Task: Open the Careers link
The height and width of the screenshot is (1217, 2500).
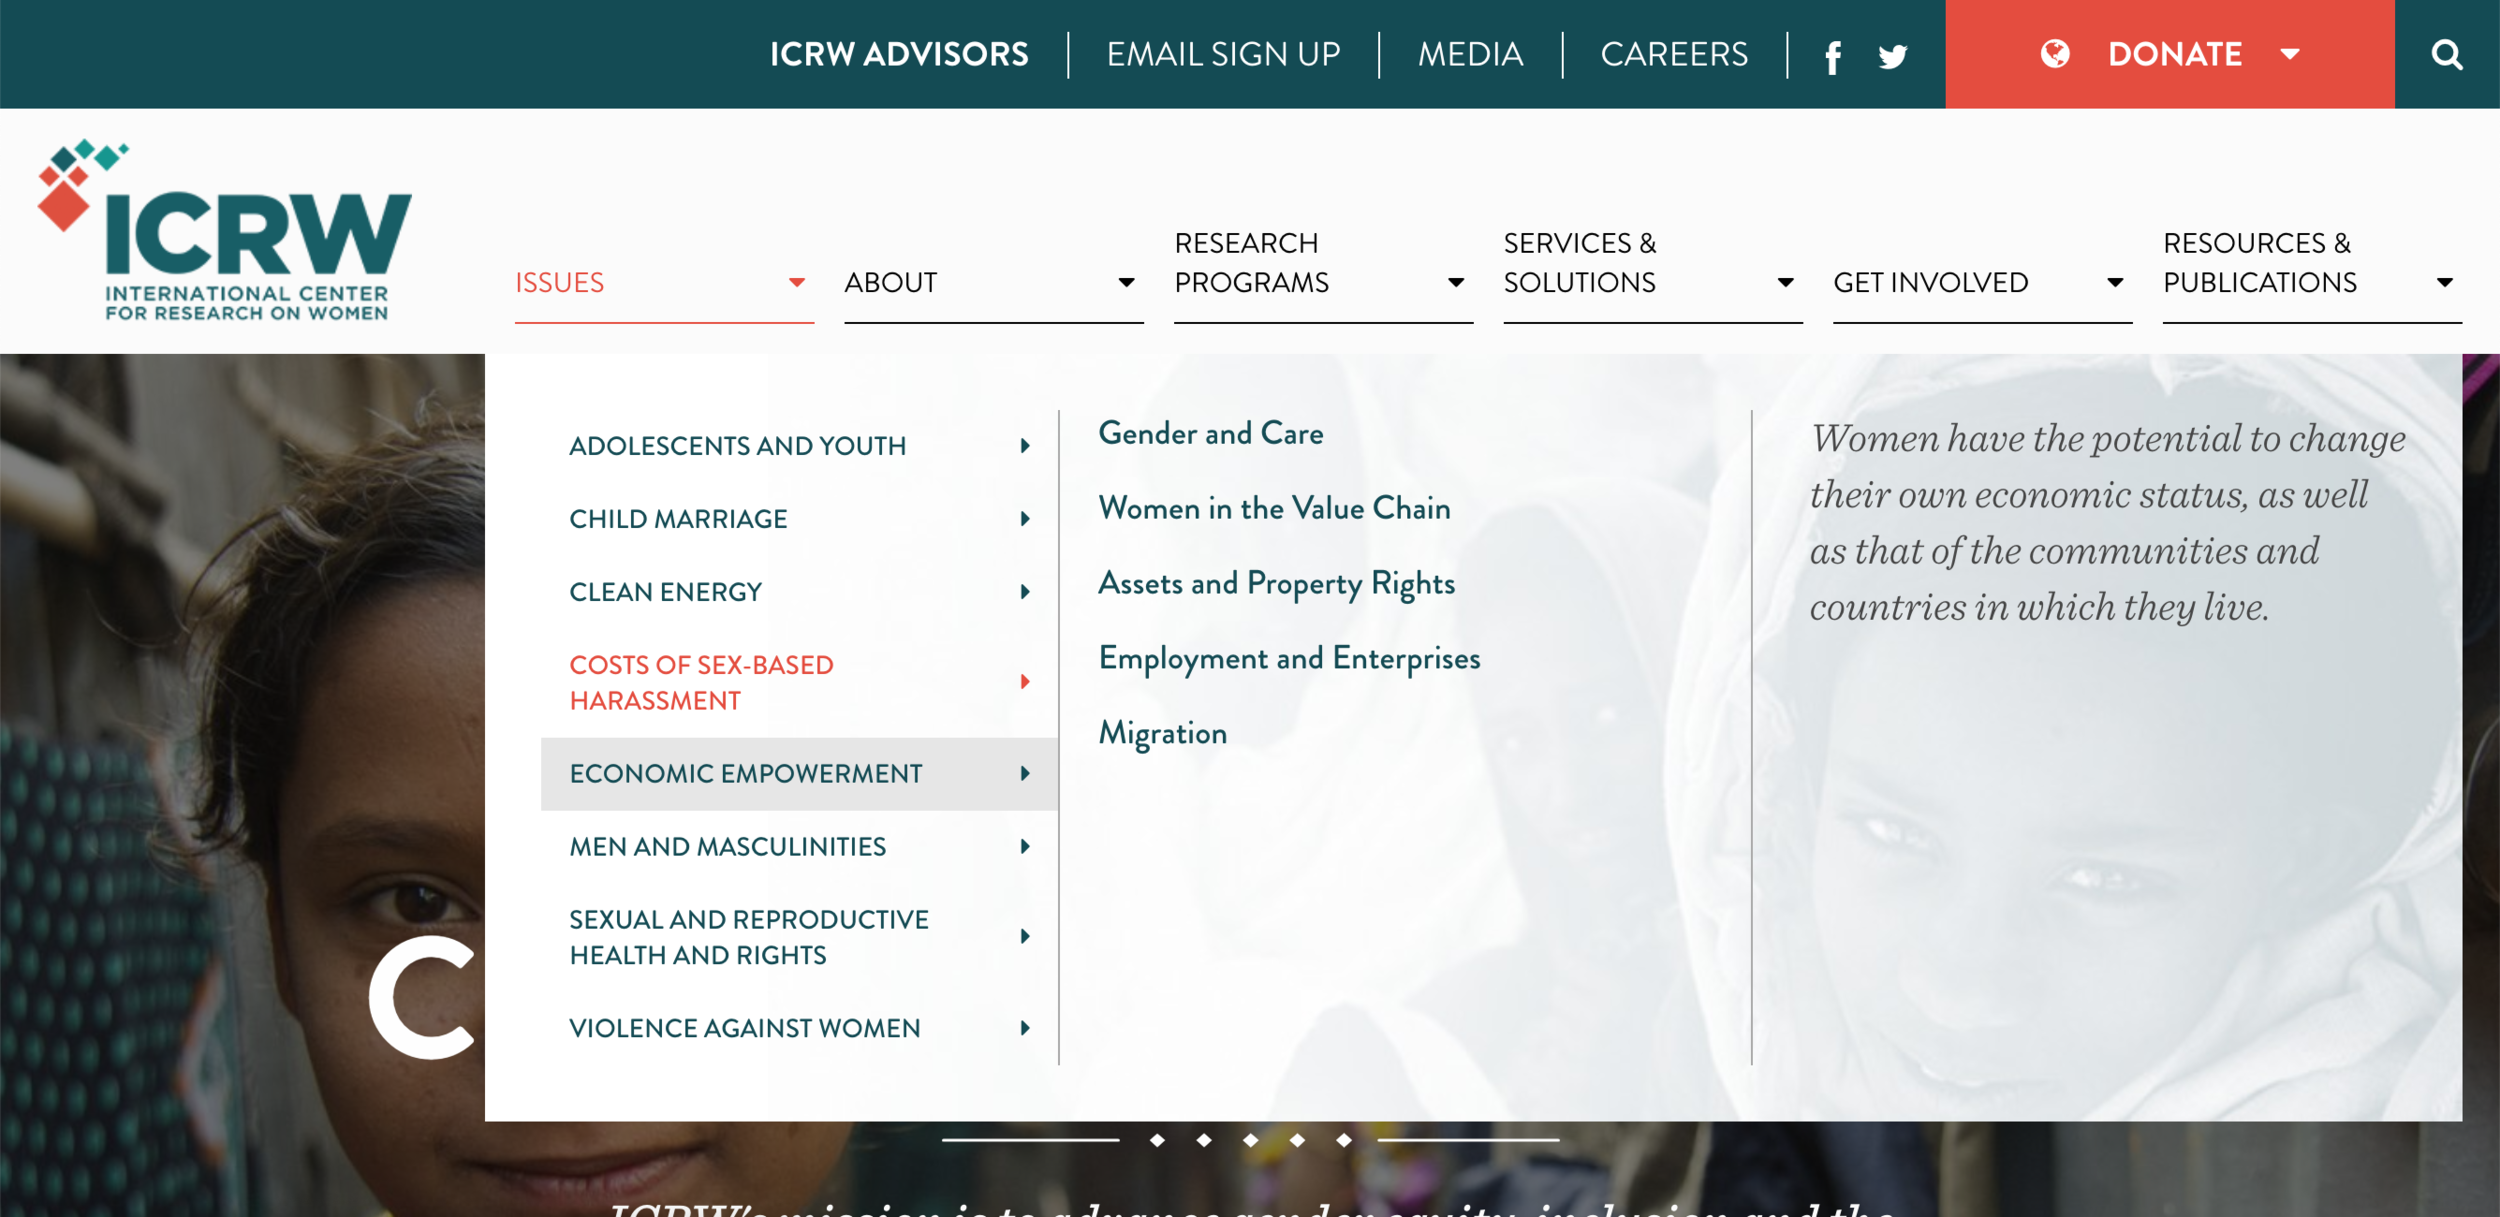Action: [x=1674, y=54]
